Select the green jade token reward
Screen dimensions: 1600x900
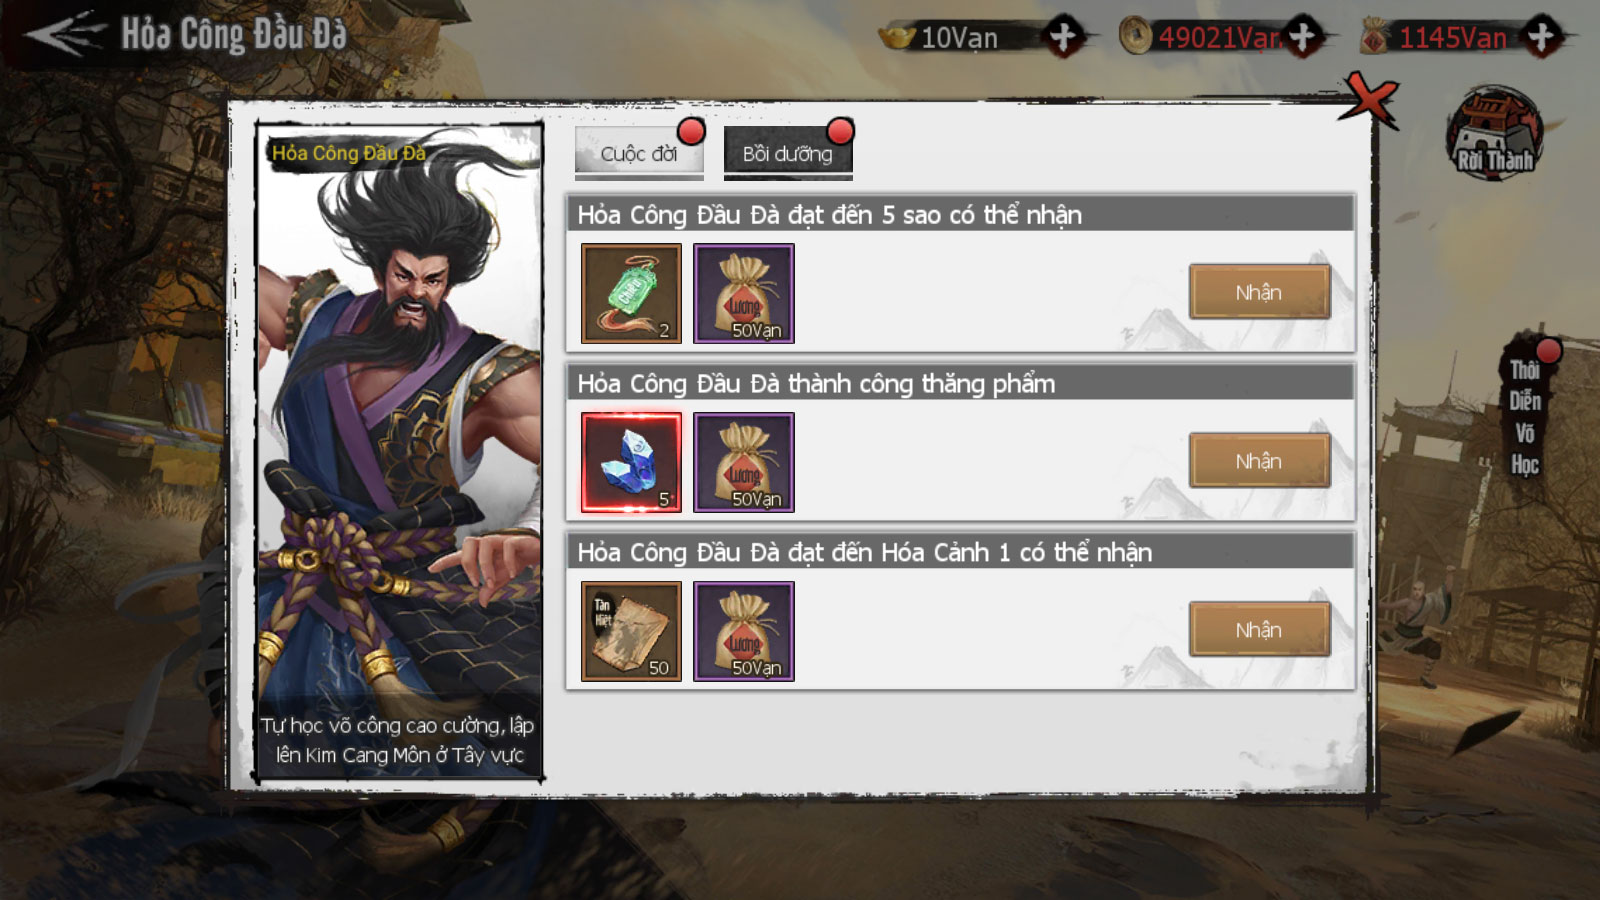(631, 293)
